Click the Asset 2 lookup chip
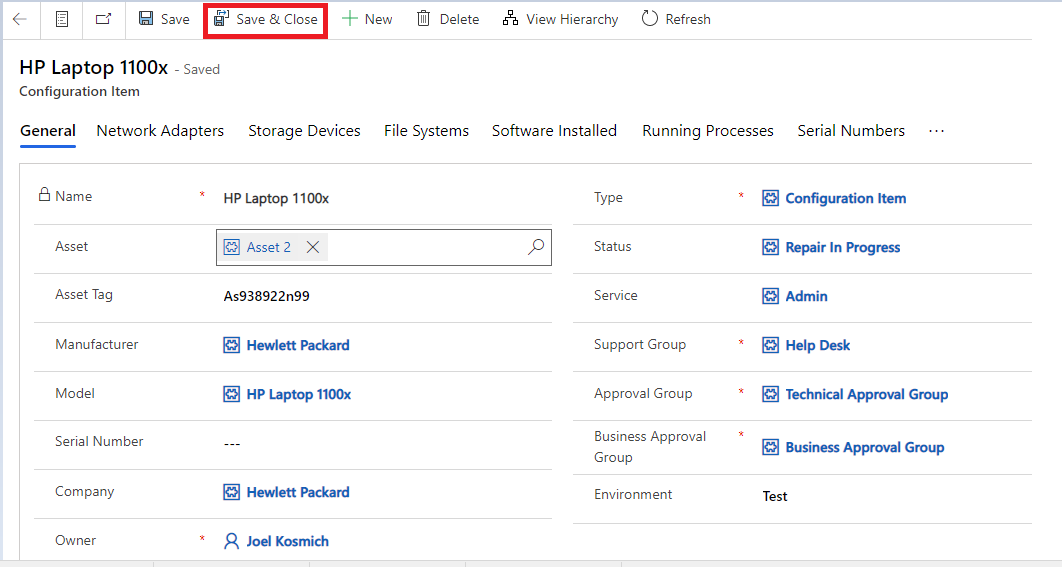1062x567 pixels. click(272, 247)
